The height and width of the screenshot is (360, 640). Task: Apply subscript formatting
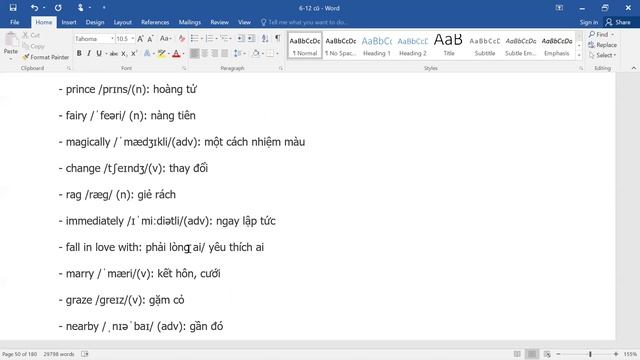pyautogui.click(x=124, y=53)
